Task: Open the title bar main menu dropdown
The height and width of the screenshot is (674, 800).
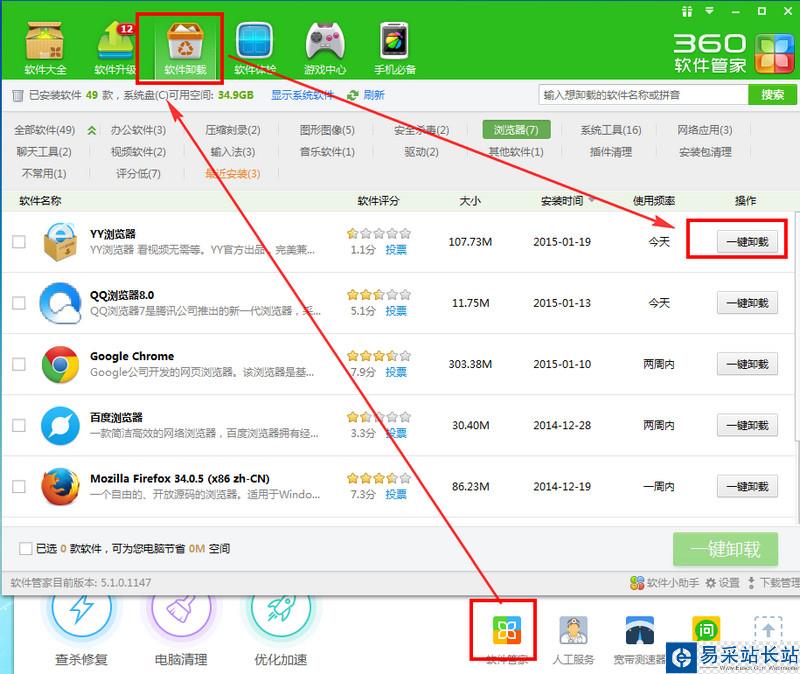Action: (710, 11)
